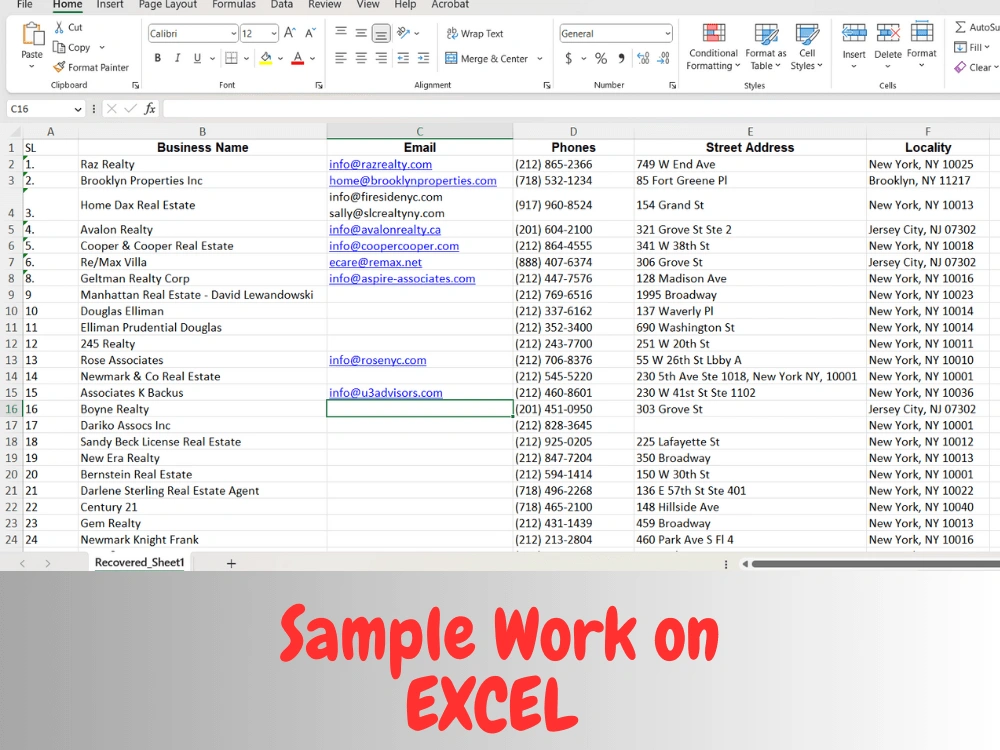1000x750 pixels.
Task: Switch to the Page Layout tab
Action: (168, 4)
